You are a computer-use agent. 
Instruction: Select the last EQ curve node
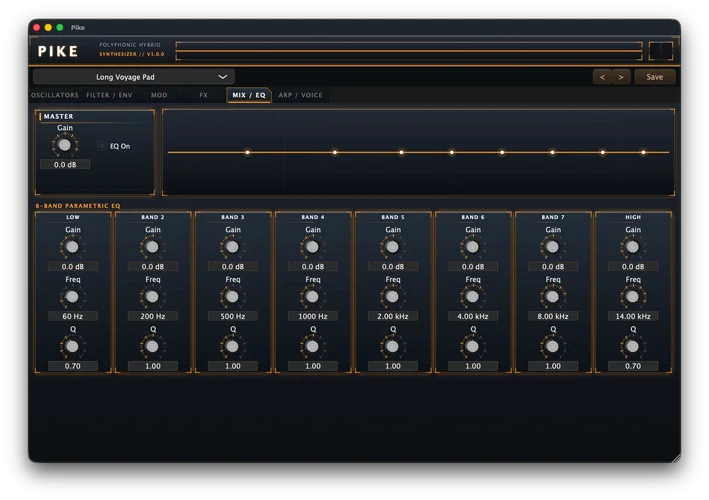pos(643,152)
